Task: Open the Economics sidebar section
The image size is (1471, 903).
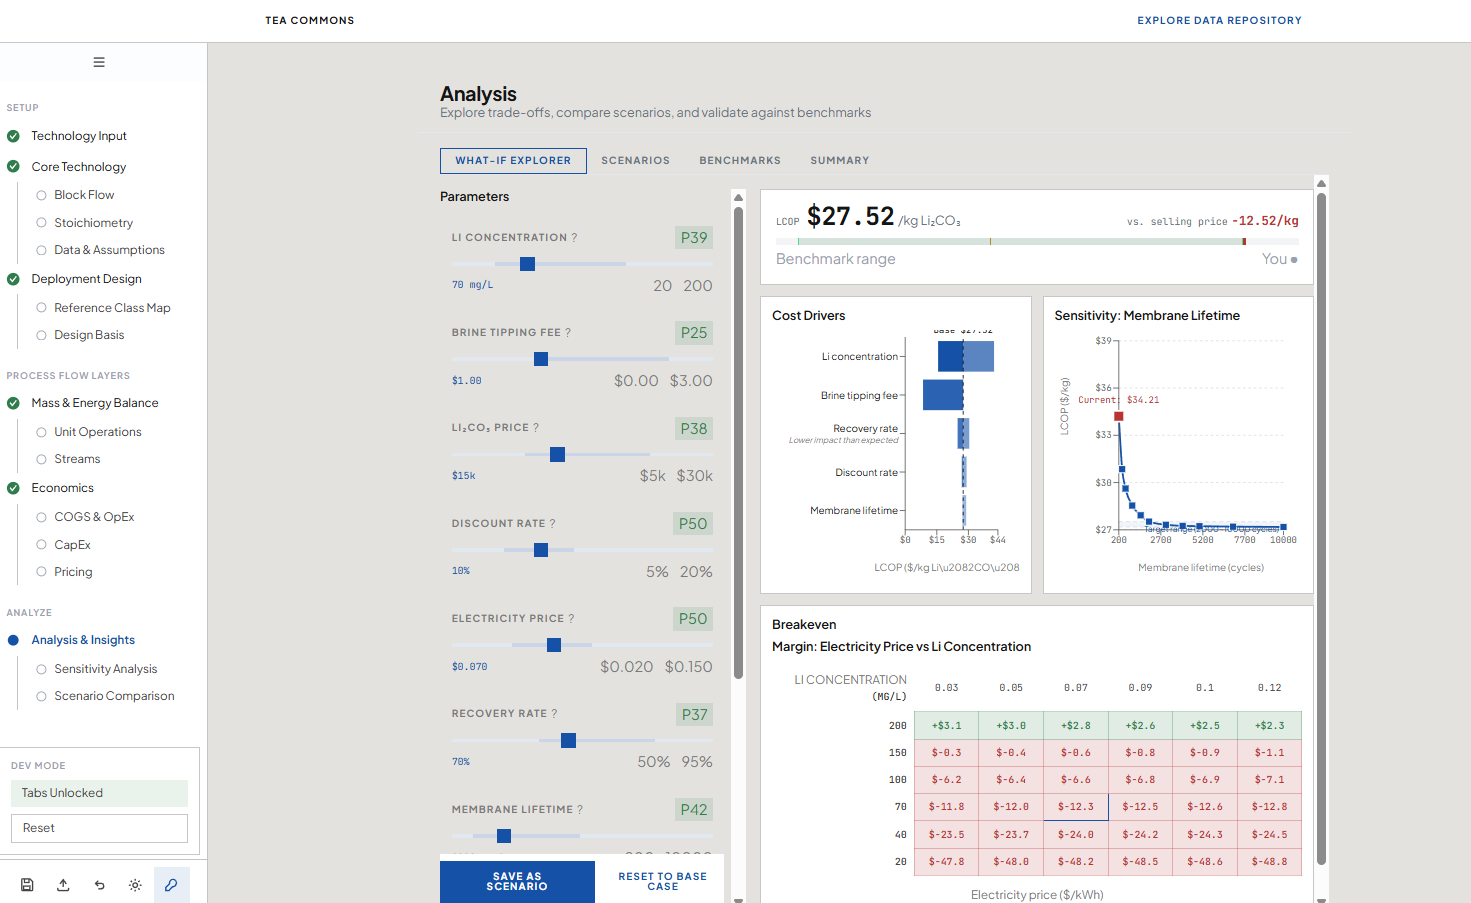Action: 62,488
